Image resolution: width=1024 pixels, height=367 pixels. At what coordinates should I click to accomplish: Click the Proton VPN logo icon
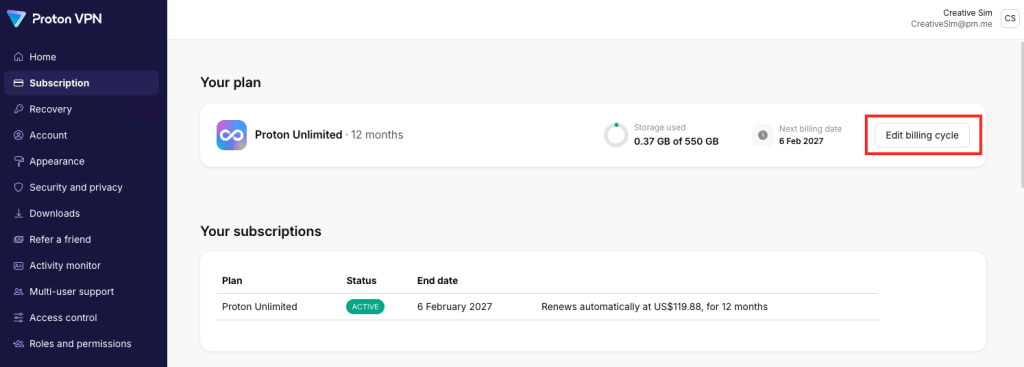pos(16,19)
